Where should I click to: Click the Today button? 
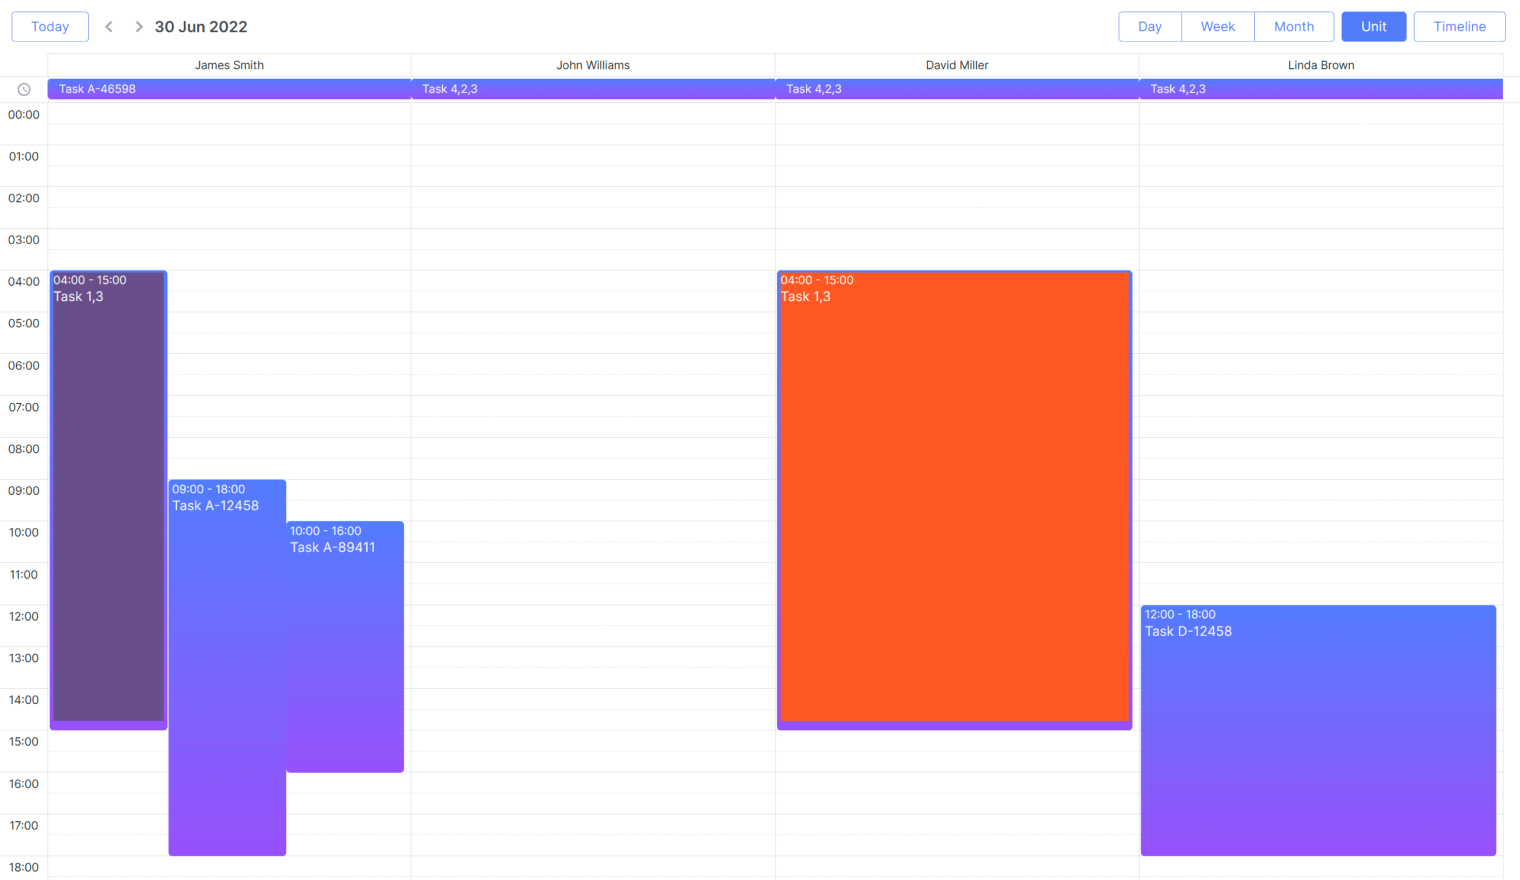pyautogui.click(x=49, y=26)
